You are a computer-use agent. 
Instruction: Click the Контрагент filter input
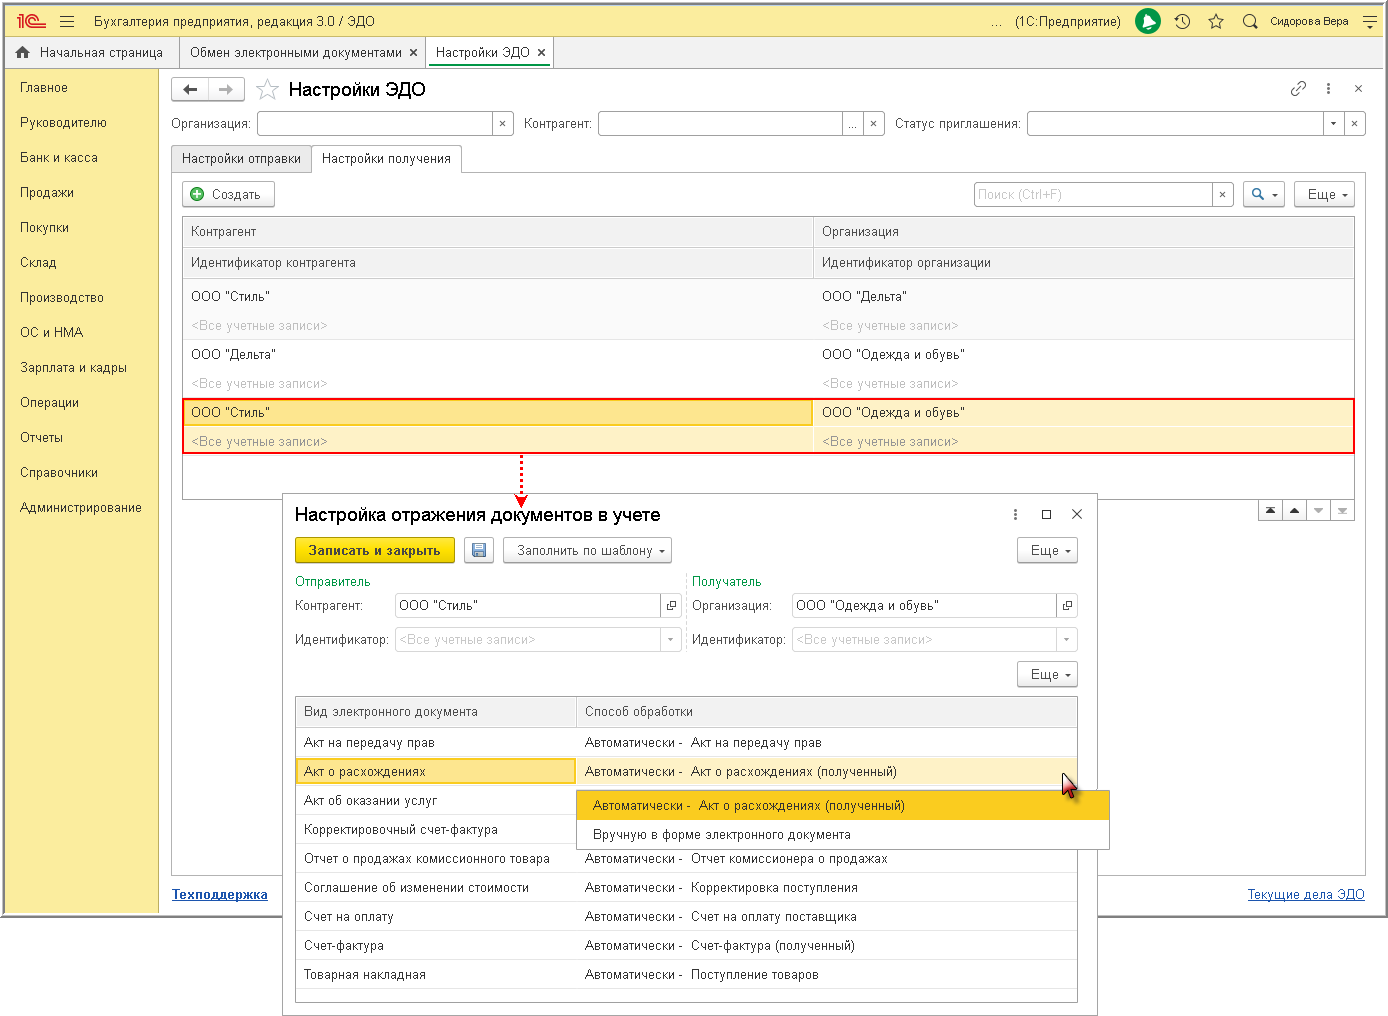tap(720, 124)
